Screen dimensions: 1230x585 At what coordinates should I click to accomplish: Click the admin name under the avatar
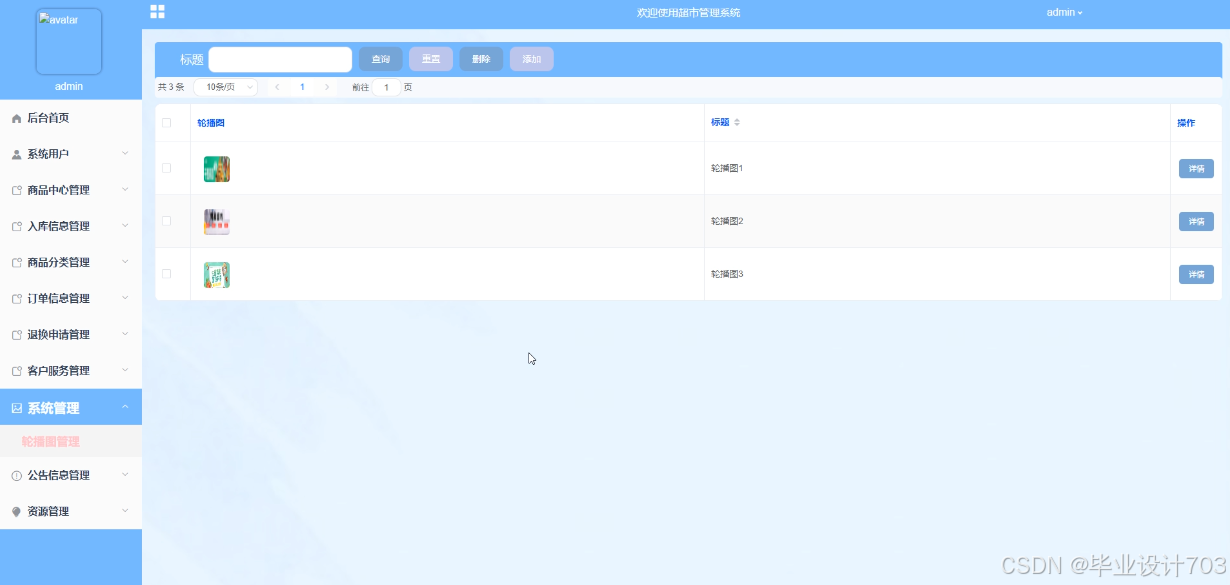69,87
